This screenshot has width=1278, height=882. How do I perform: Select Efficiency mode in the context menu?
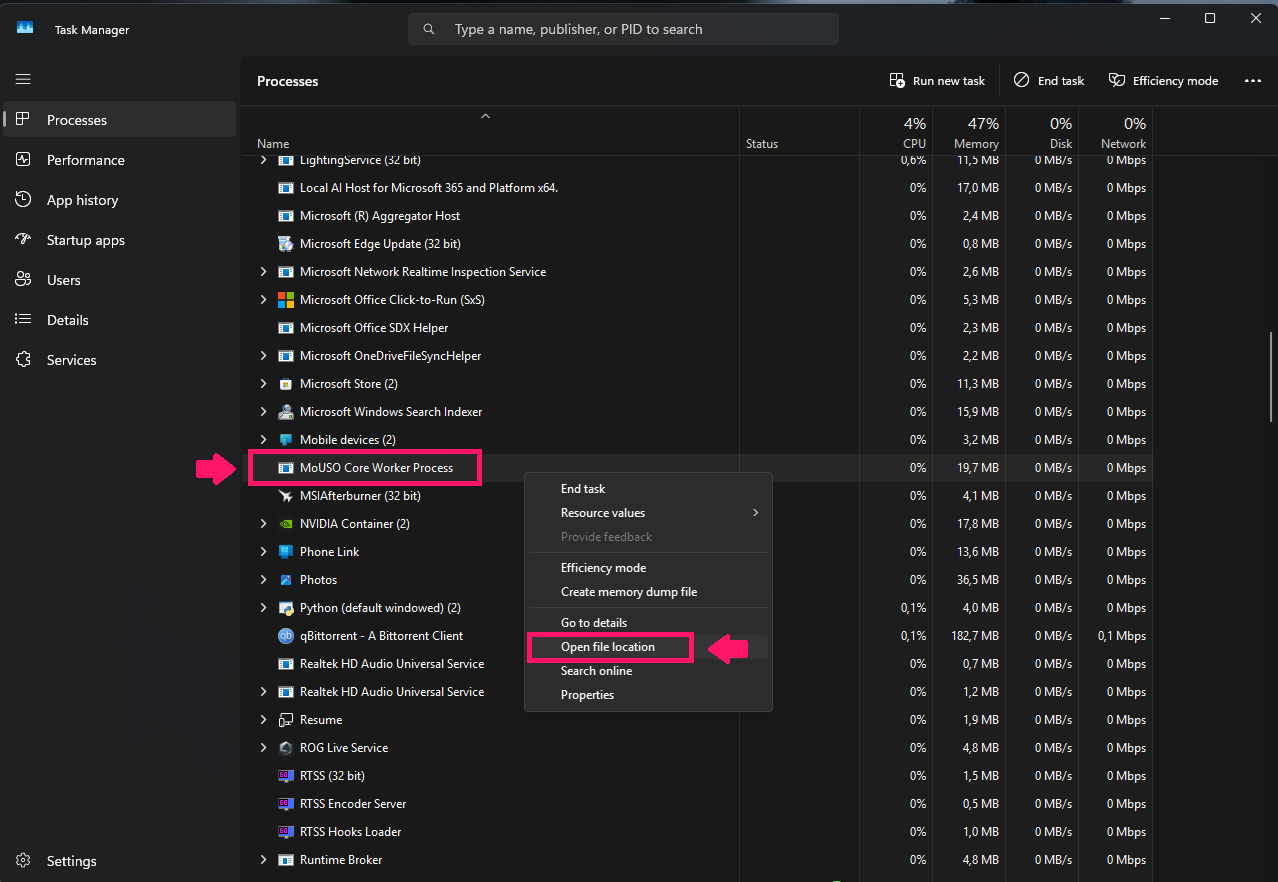pos(648,568)
